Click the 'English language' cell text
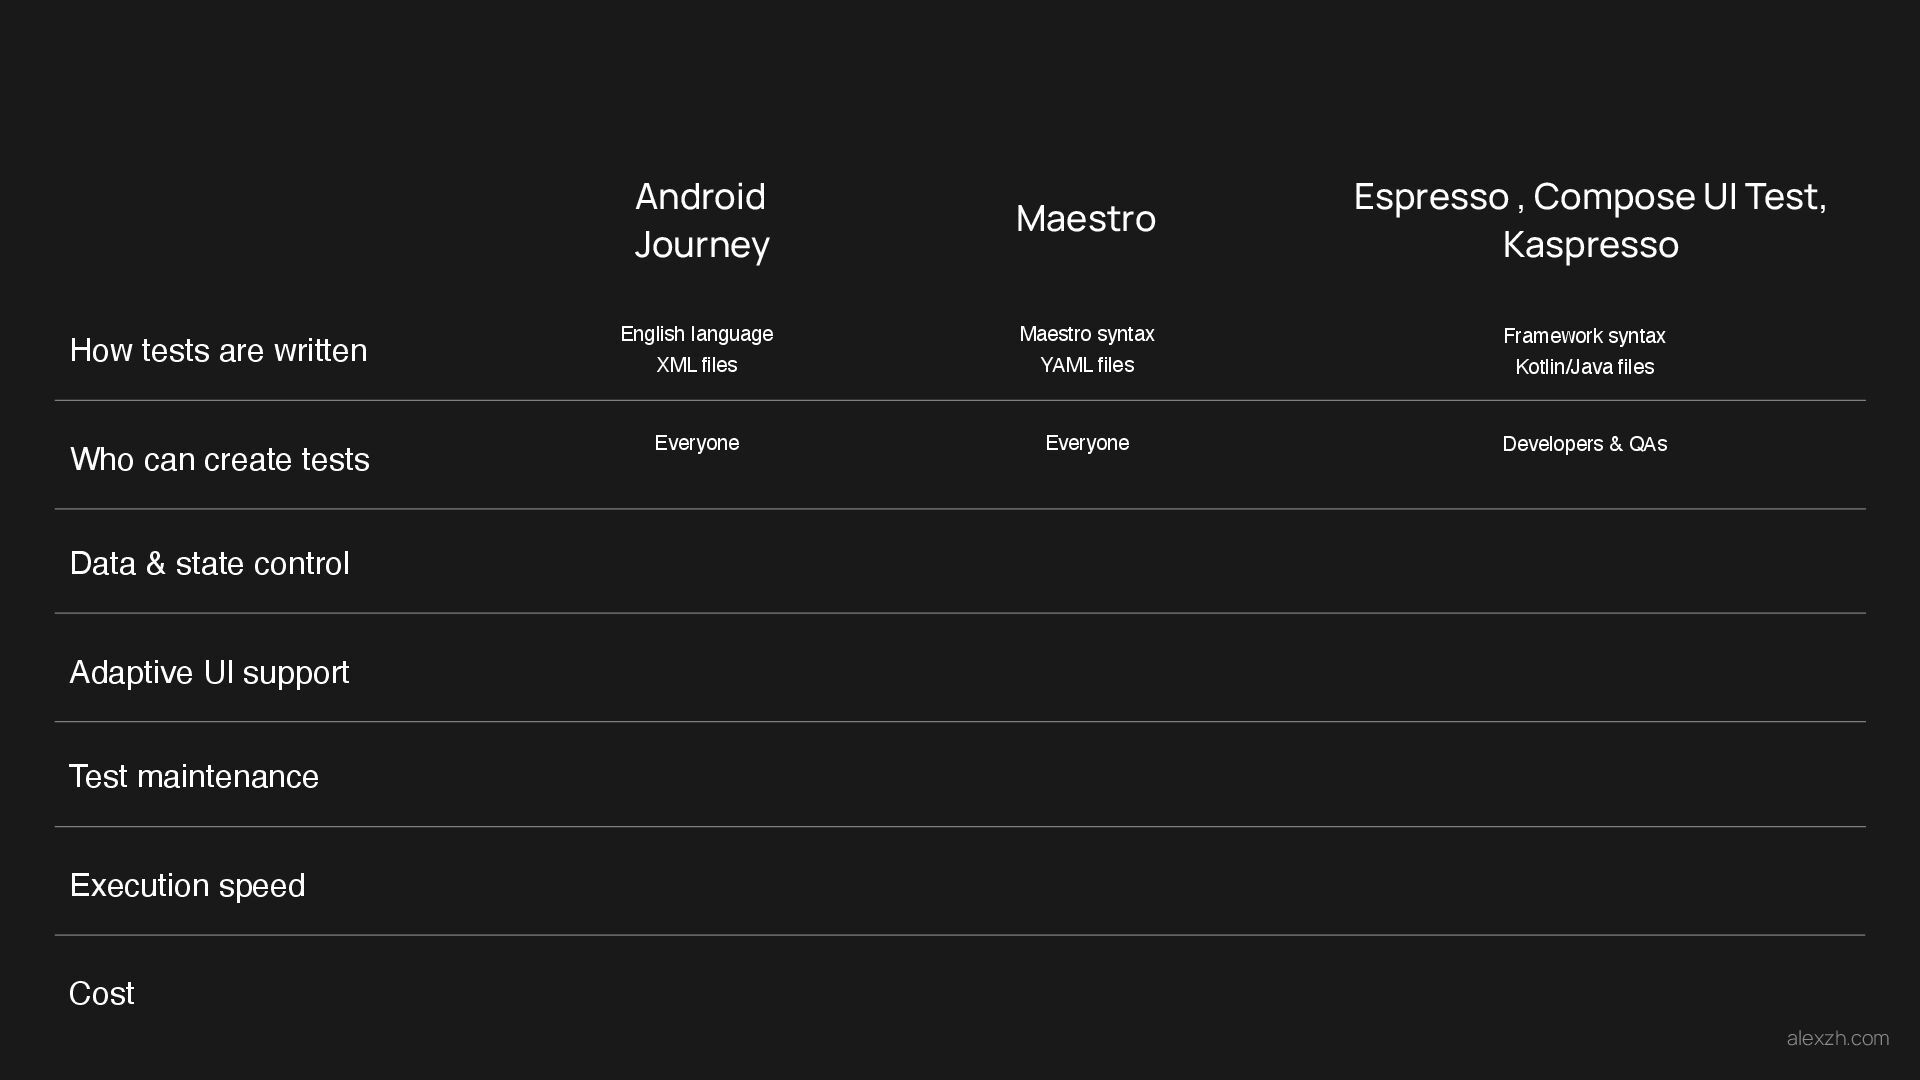The image size is (1920, 1080). (697, 334)
